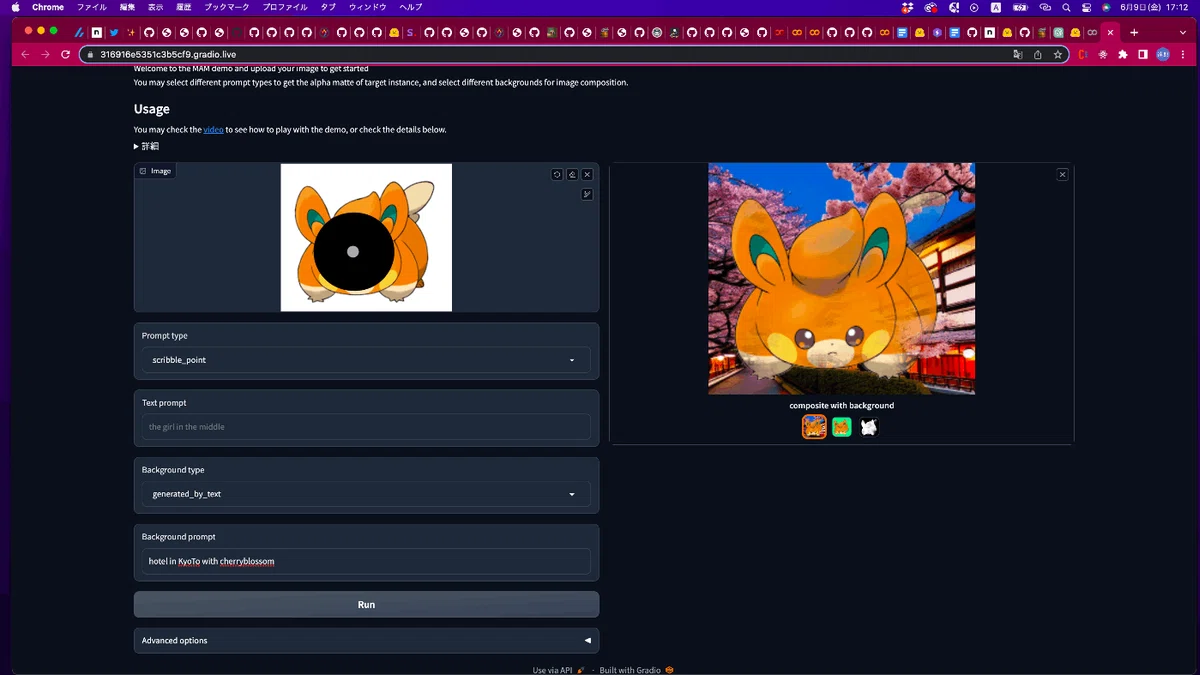Open the ヘルプ menu
Image resolution: width=1200 pixels, height=675 pixels.
[x=411, y=7]
